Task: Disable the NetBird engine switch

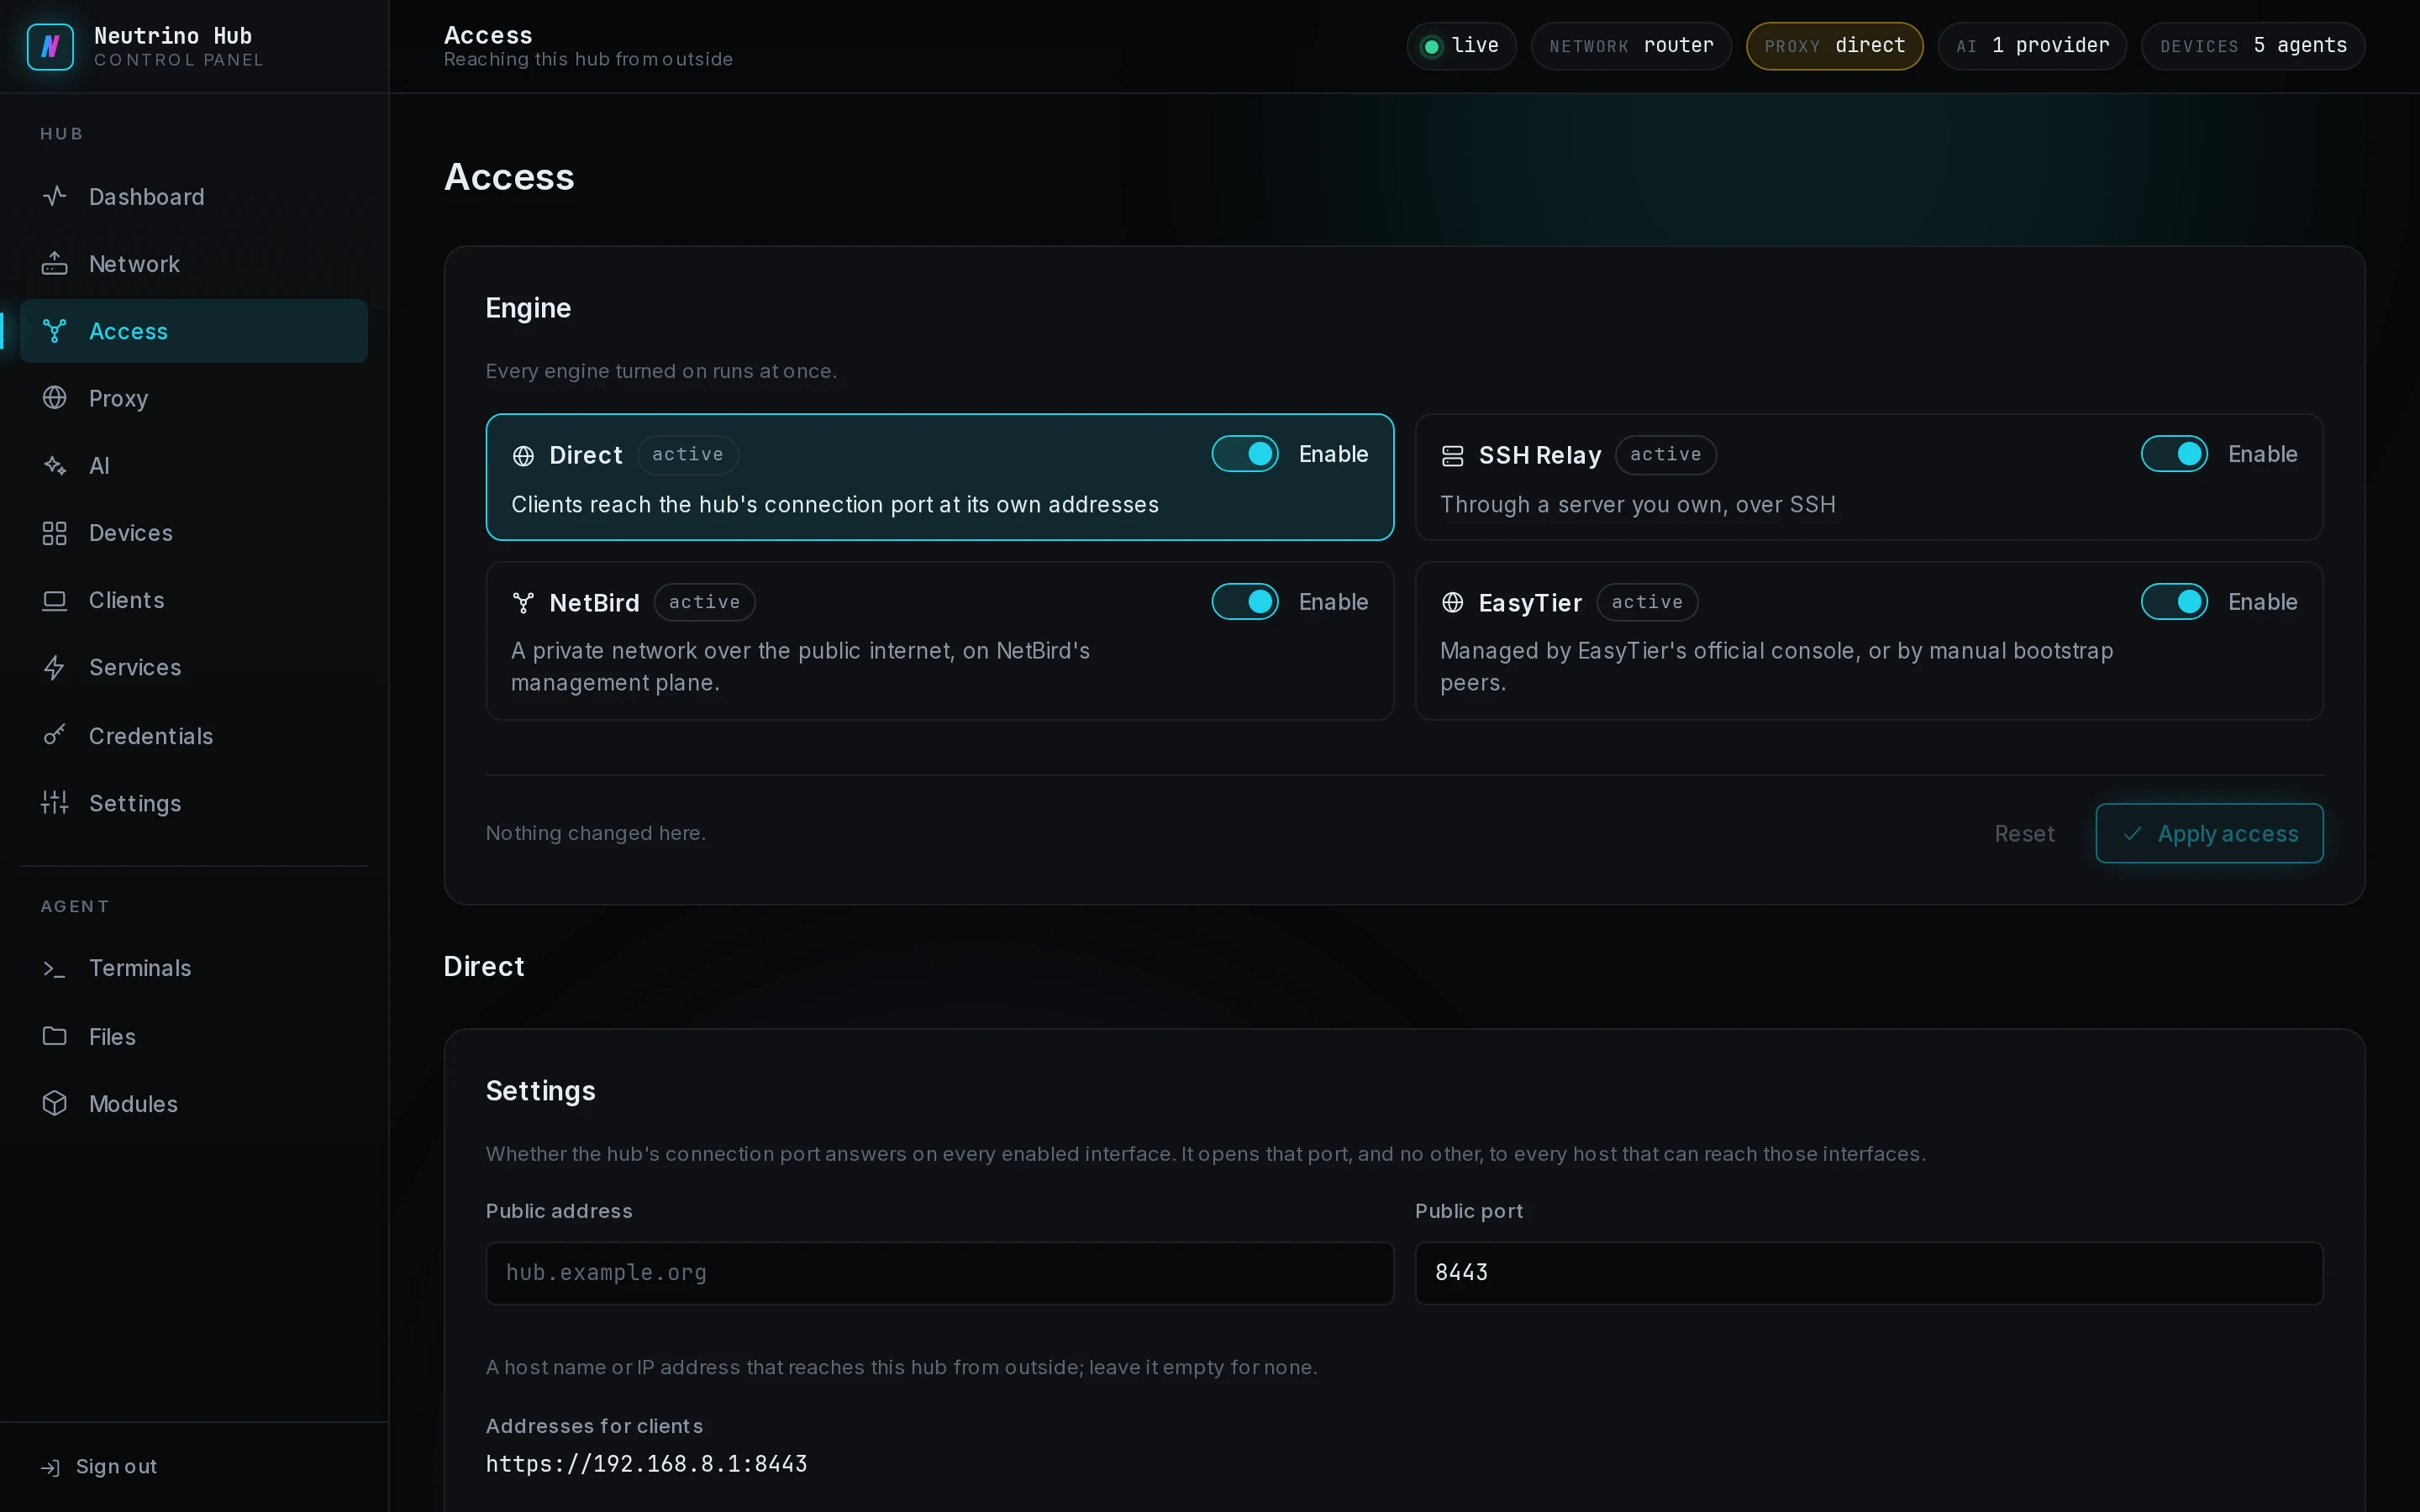Action: pyautogui.click(x=1245, y=602)
